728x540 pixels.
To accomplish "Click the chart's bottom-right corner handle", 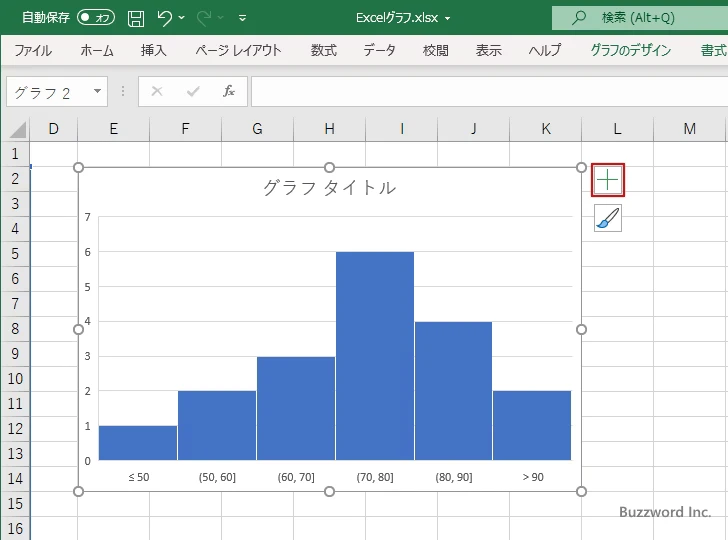I will [581, 491].
